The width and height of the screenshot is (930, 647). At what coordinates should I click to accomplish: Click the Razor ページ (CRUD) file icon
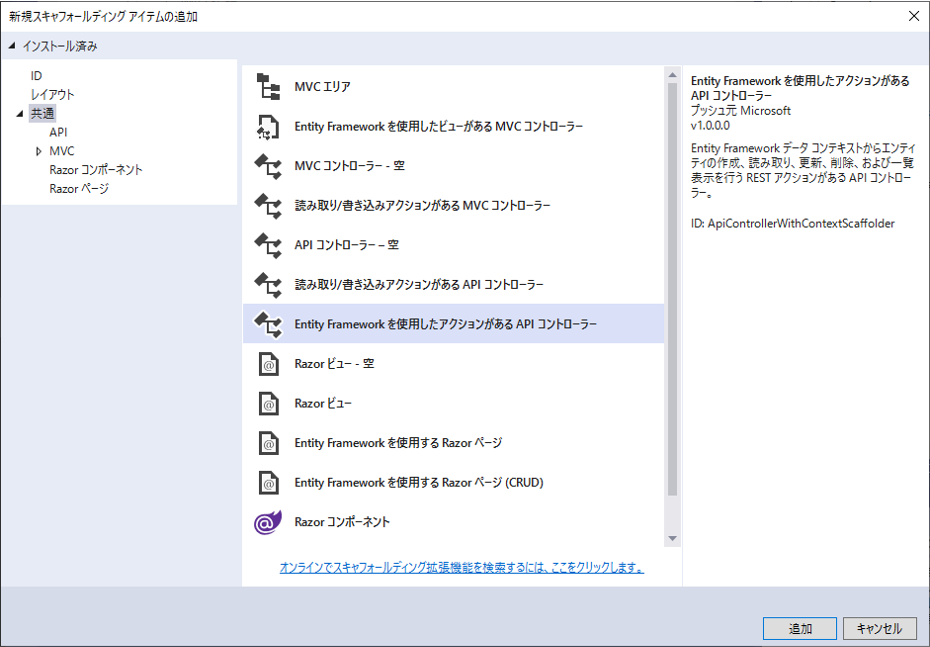268,483
